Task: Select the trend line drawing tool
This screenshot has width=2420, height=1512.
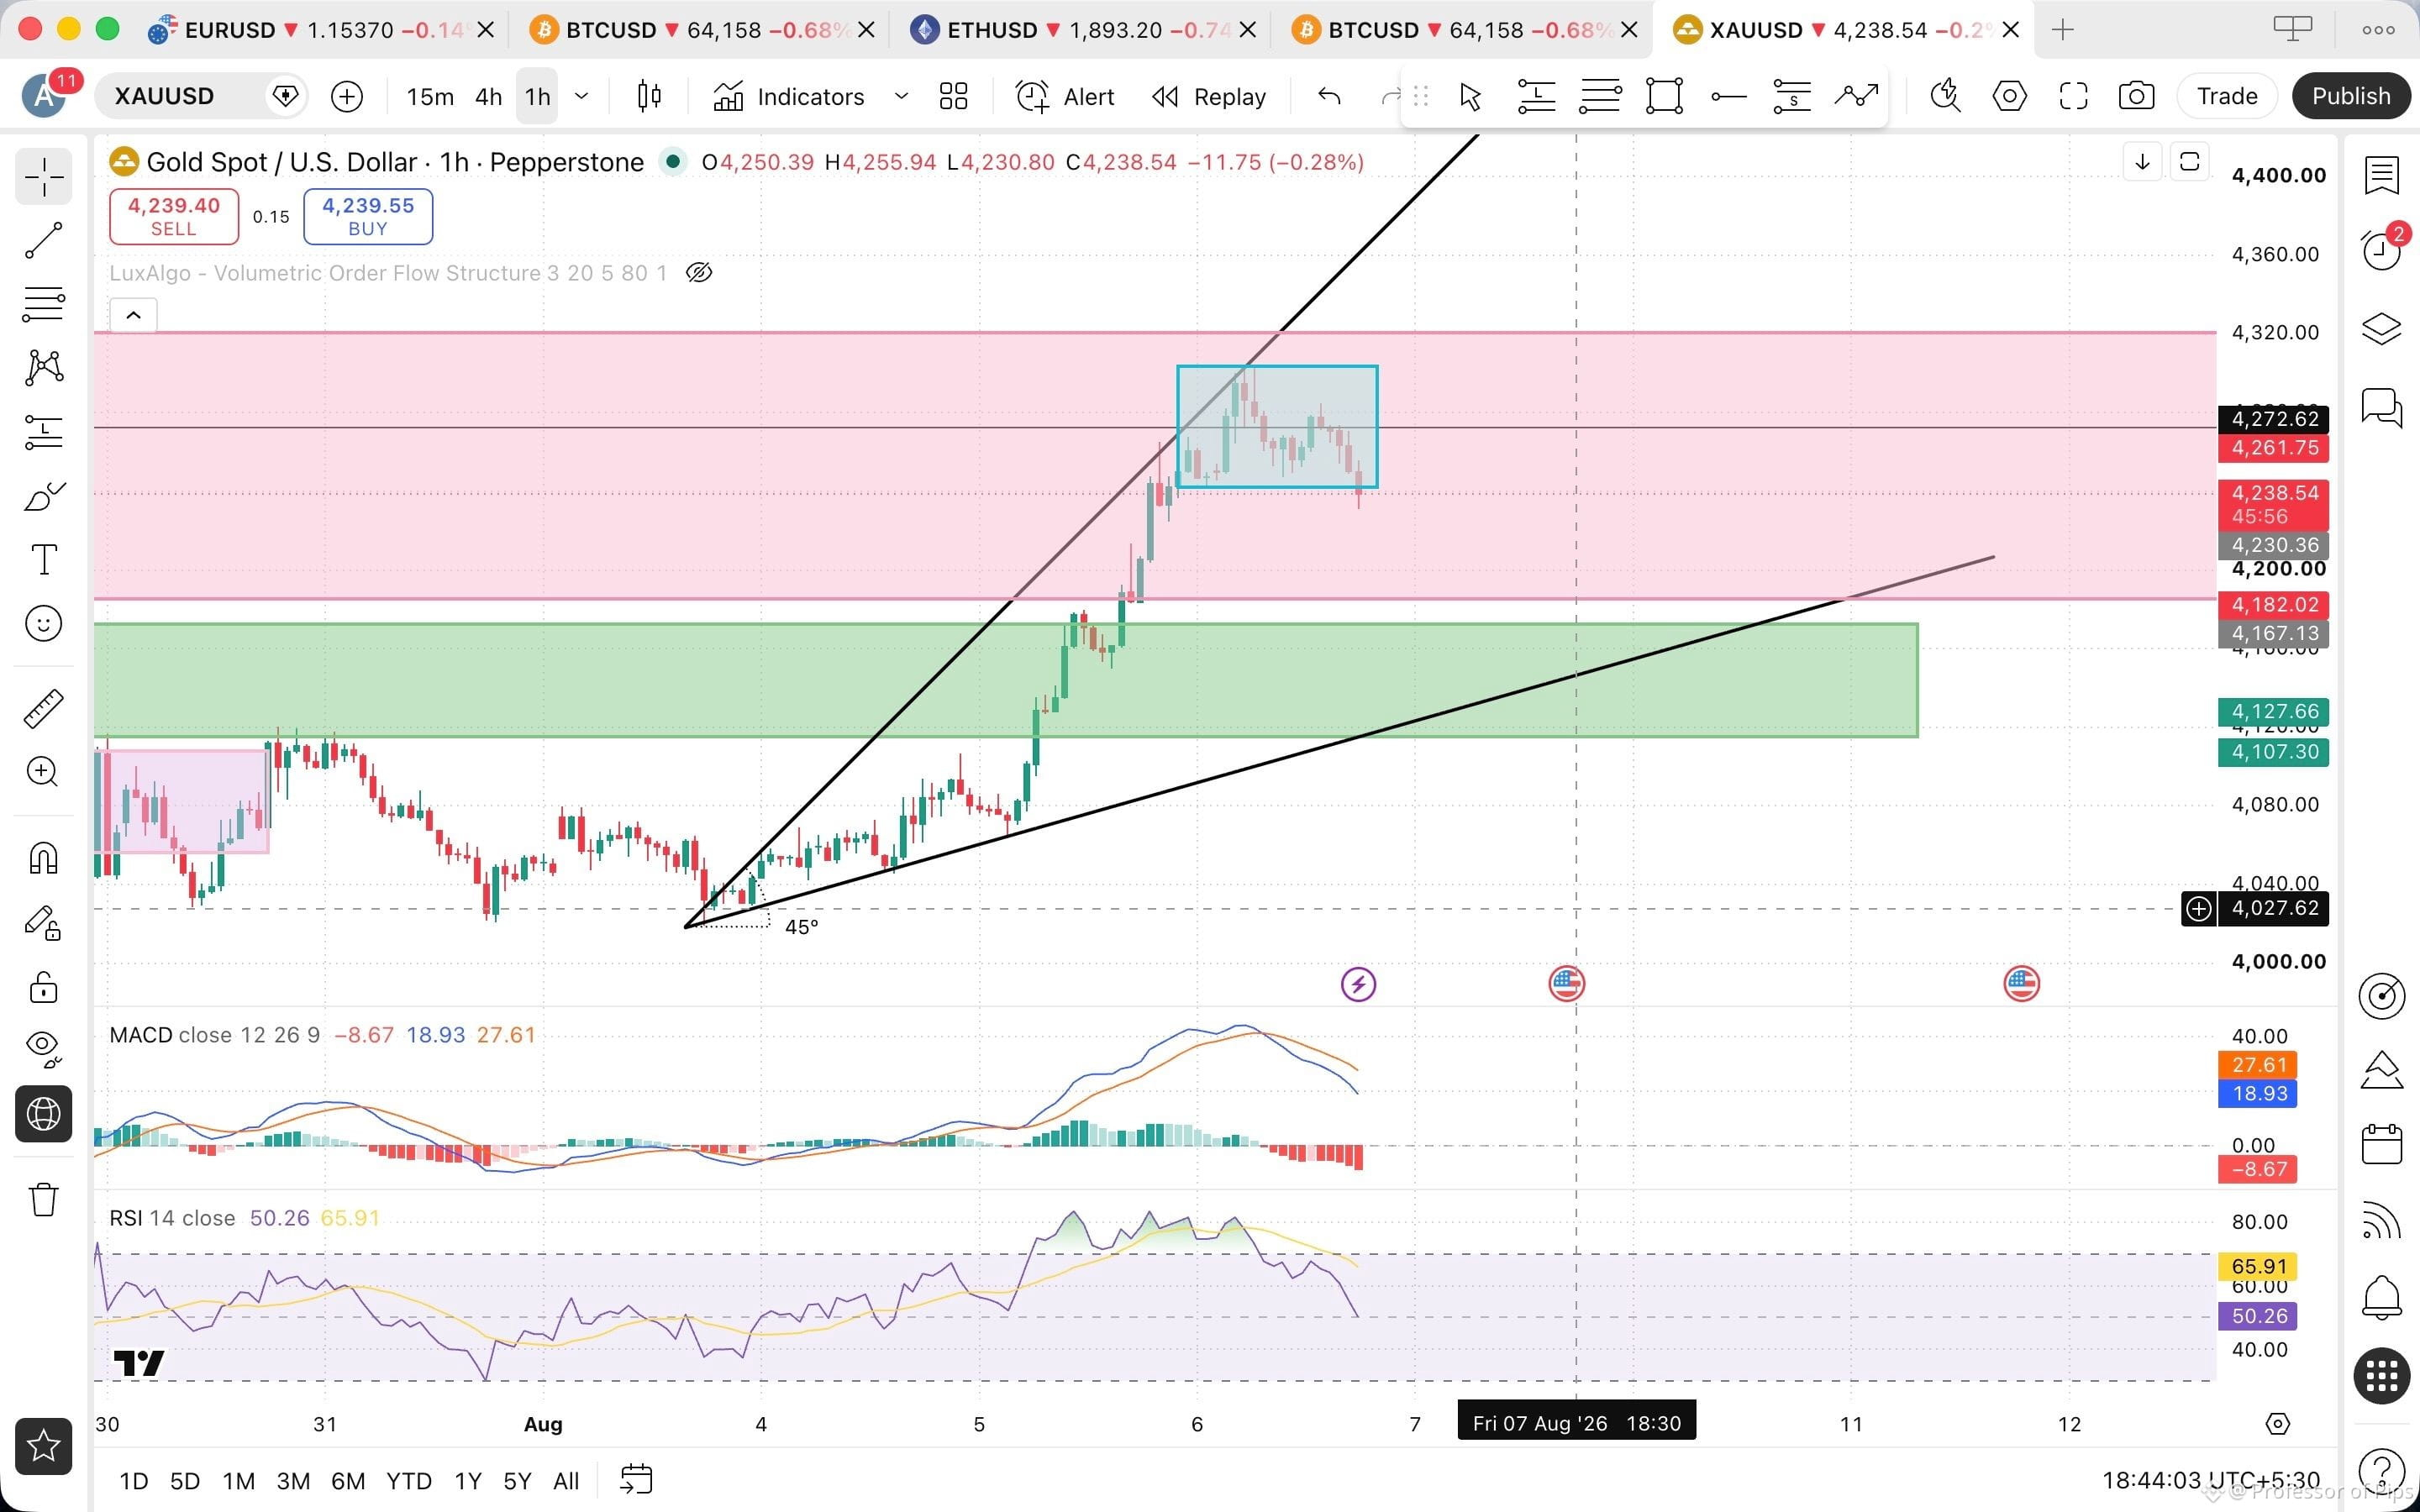Action: point(44,240)
